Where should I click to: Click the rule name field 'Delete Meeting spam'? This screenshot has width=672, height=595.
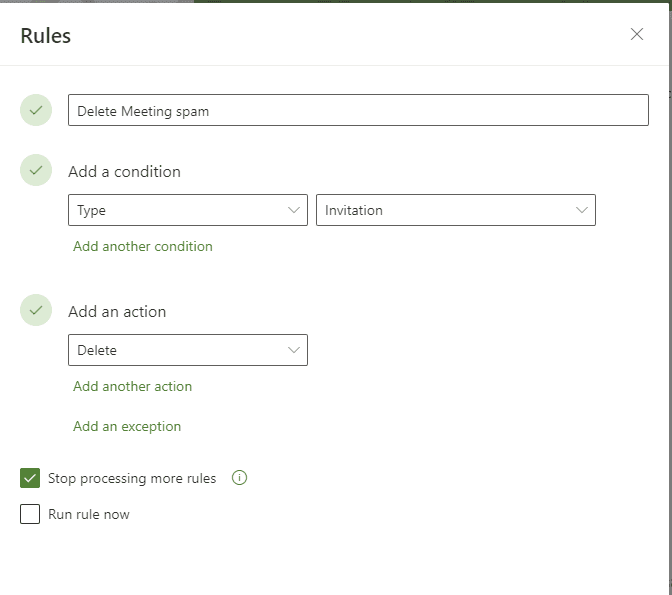pyautogui.click(x=358, y=110)
